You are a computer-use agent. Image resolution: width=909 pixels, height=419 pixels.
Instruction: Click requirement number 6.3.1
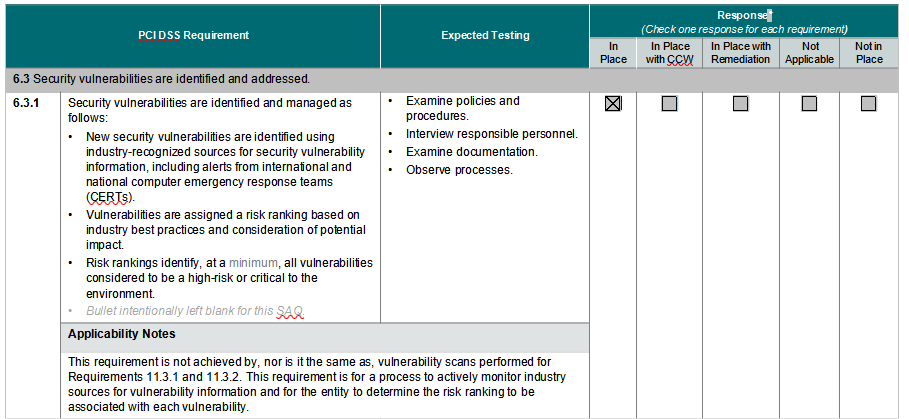pos(27,102)
